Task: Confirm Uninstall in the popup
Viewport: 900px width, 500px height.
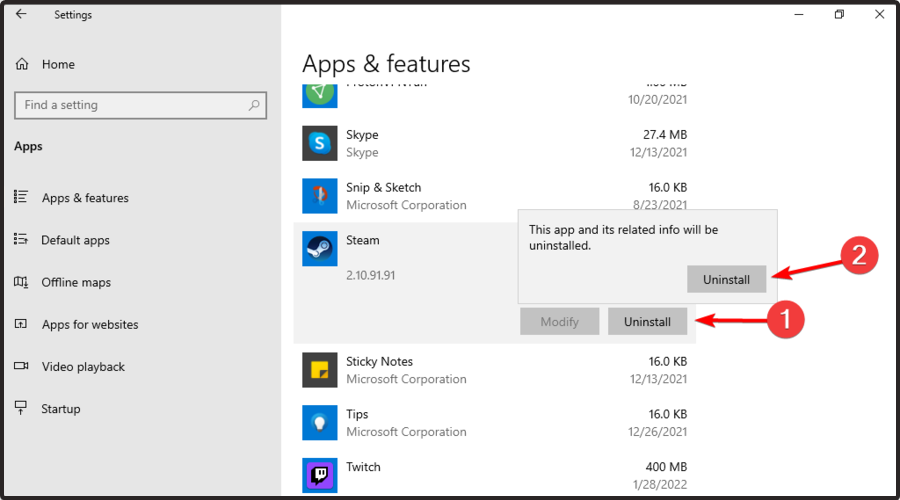Action: tap(726, 279)
